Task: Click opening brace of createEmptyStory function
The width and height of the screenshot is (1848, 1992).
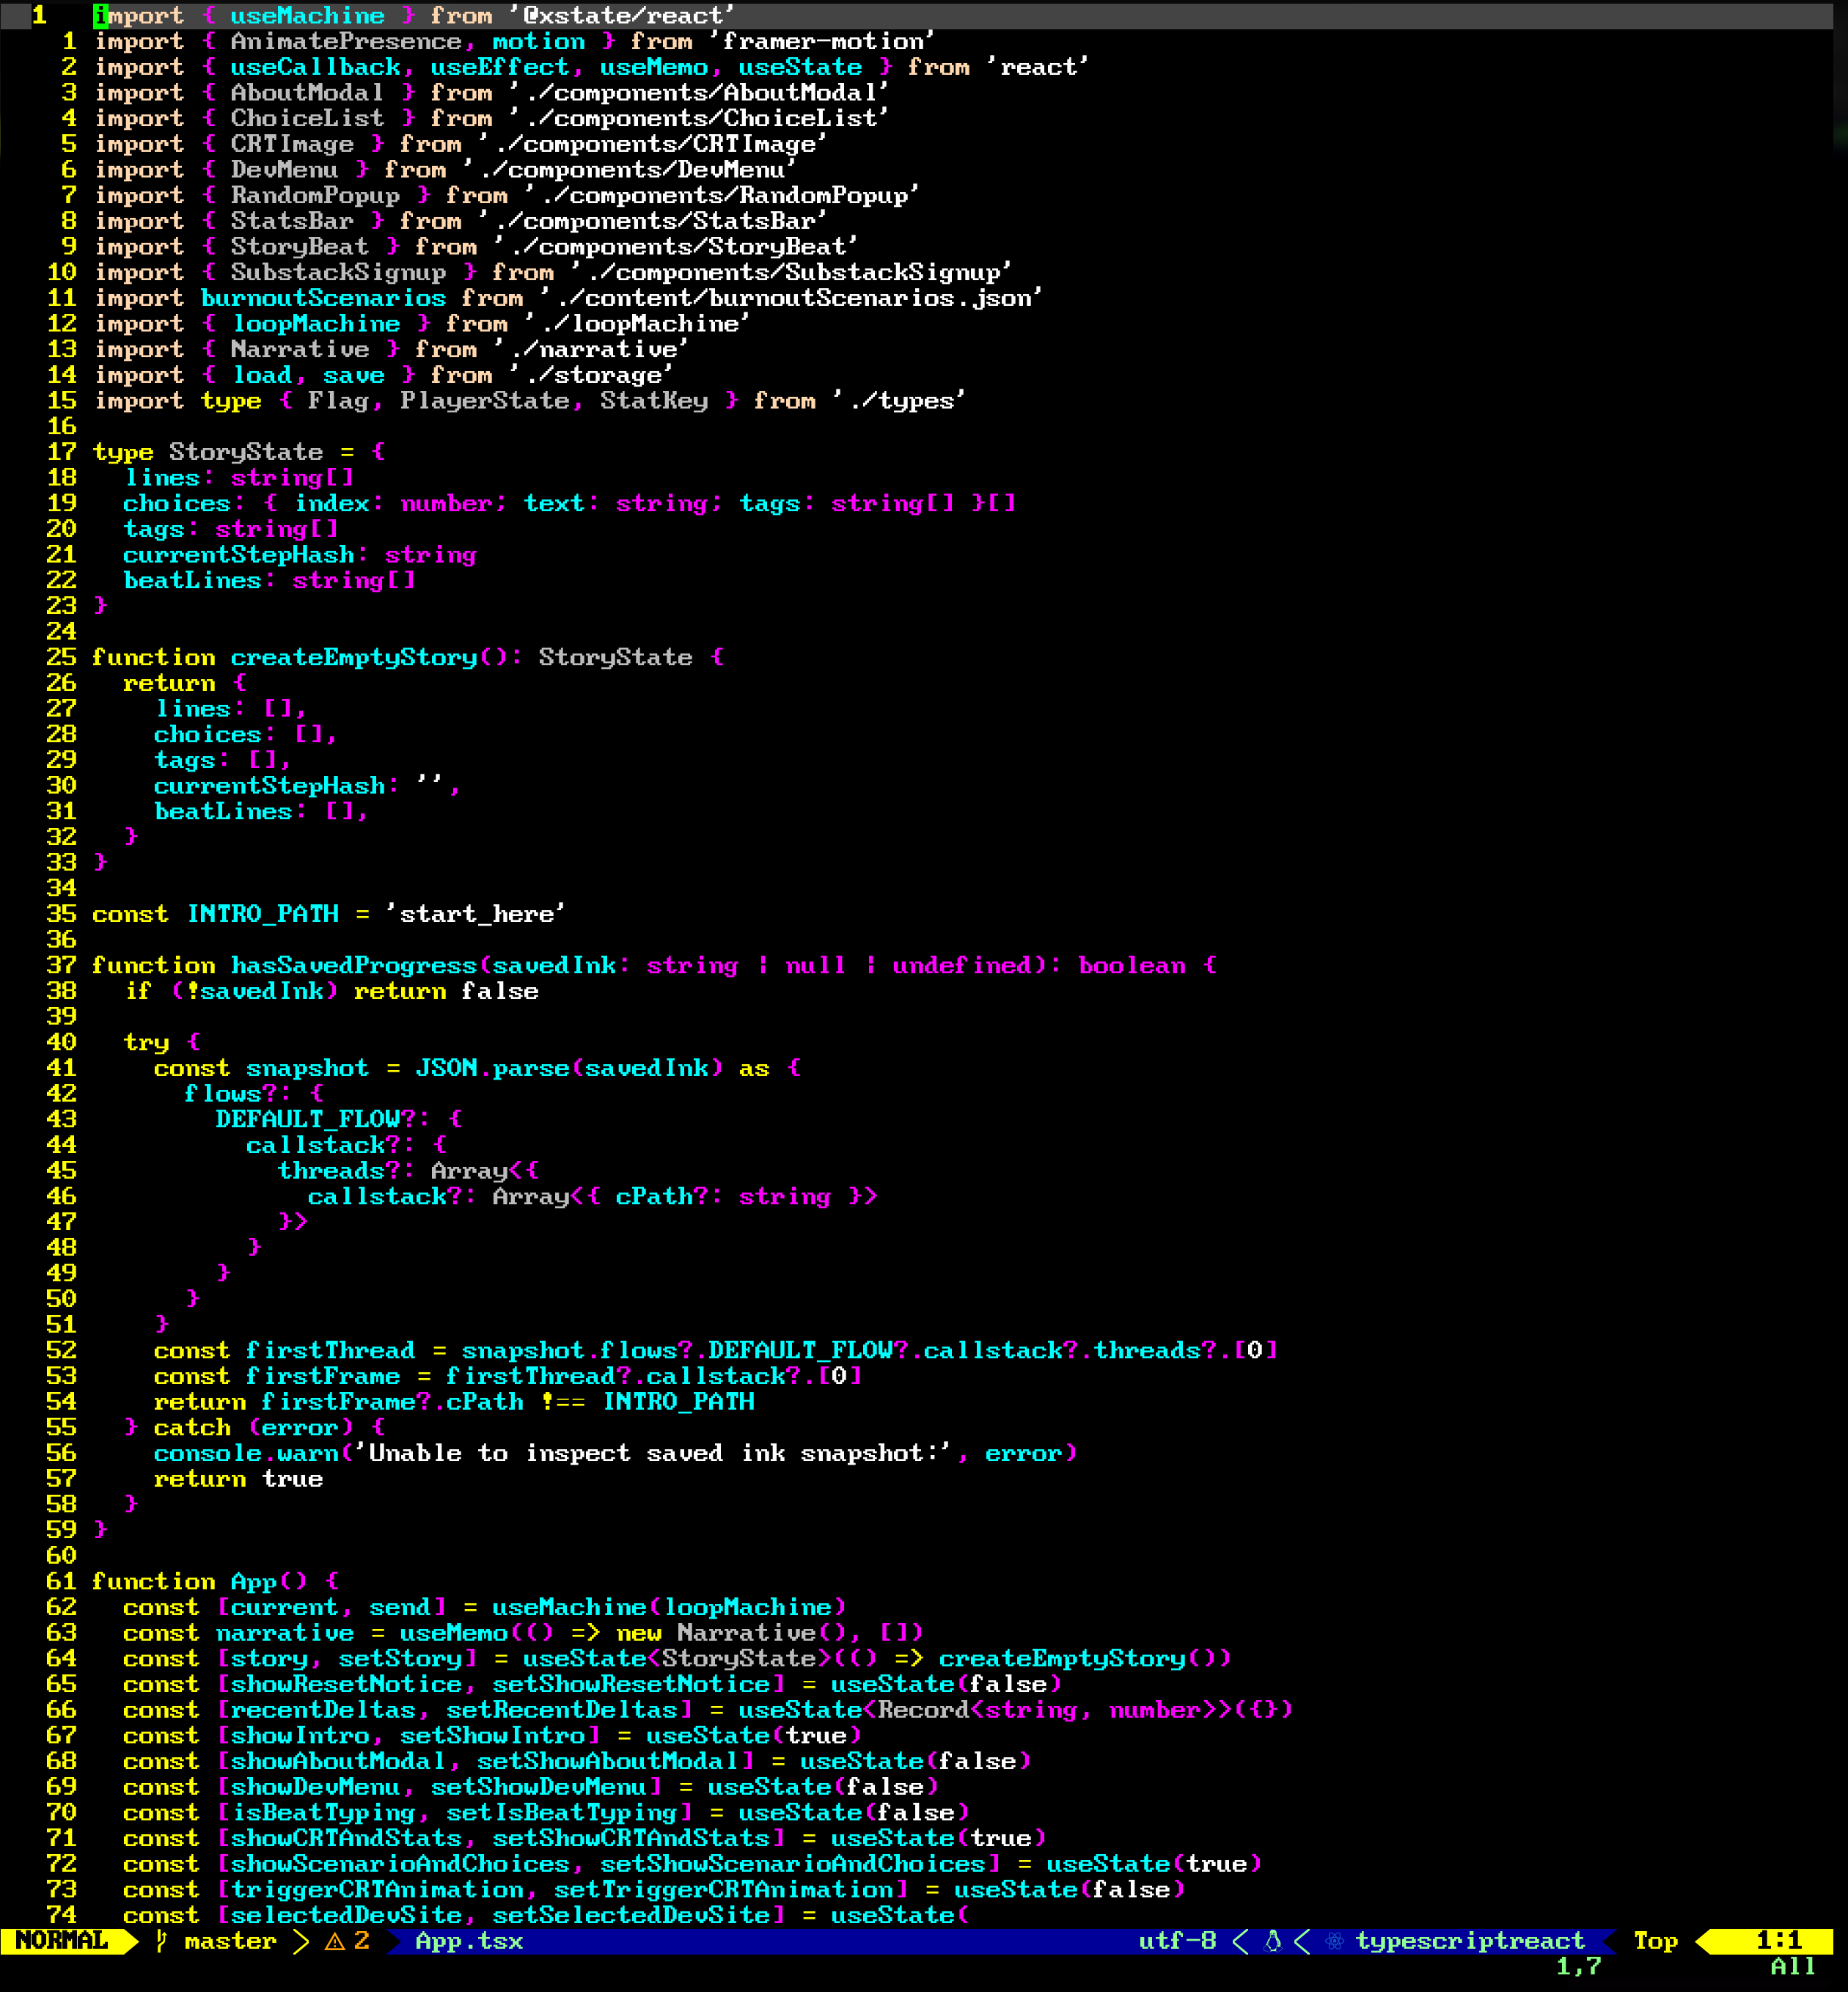Action: pyautogui.click(x=717, y=657)
